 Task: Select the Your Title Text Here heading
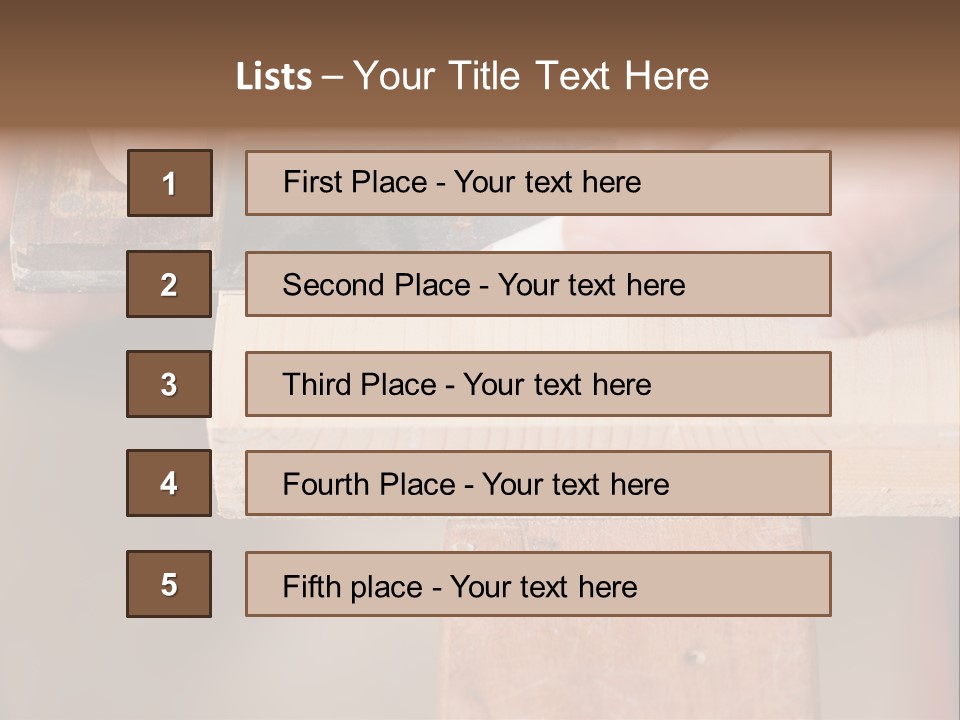(x=531, y=76)
